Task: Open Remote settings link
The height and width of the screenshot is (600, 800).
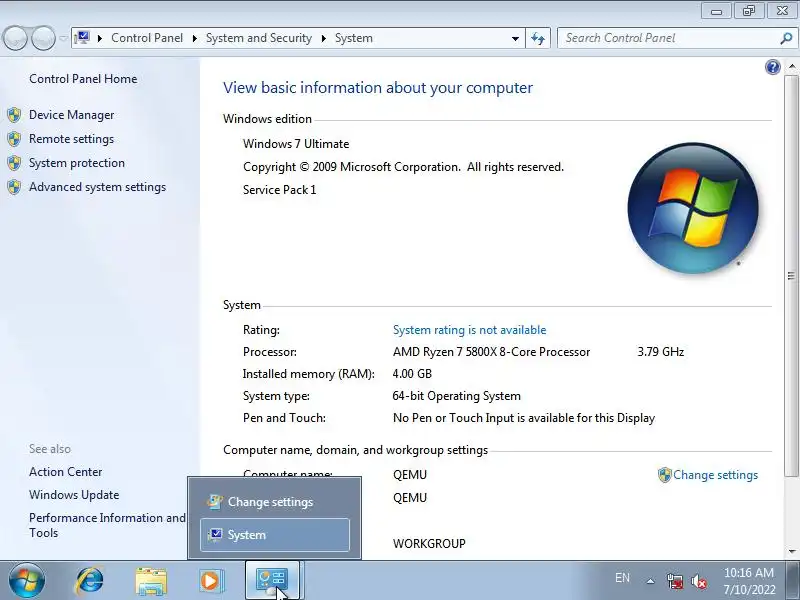Action: coord(71,139)
